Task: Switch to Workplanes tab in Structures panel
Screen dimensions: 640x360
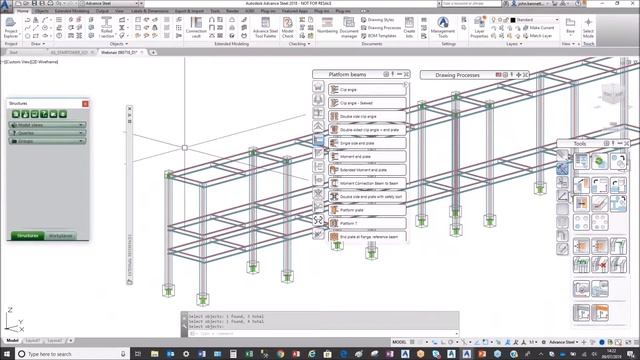Action: pyautogui.click(x=60, y=236)
